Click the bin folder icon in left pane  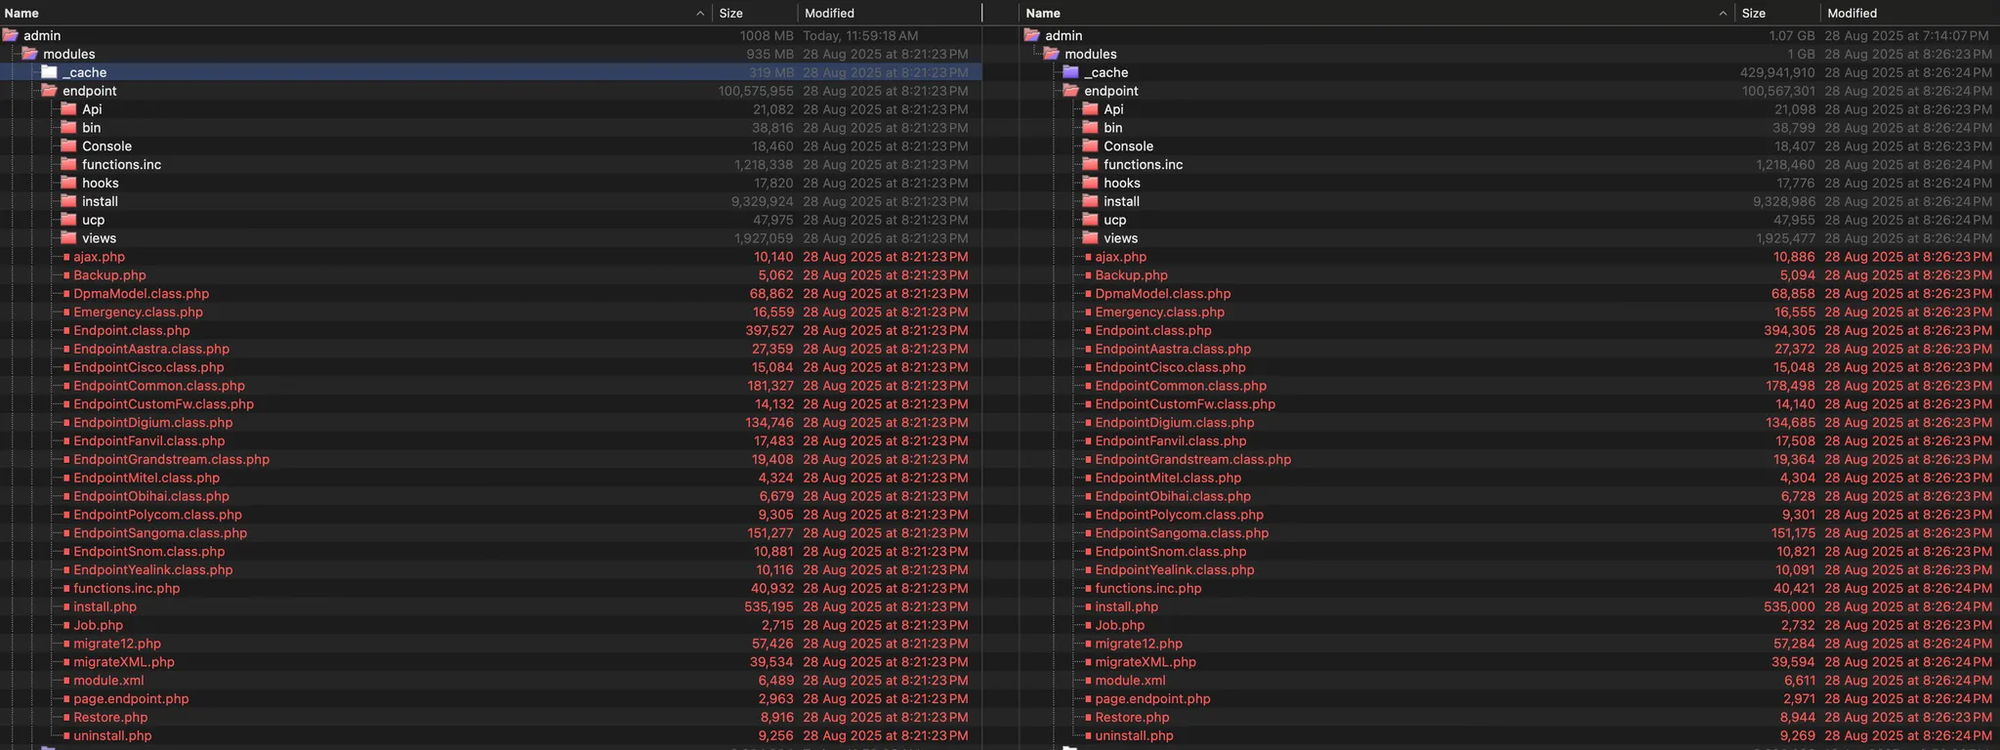pyautogui.click(x=68, y=128)
